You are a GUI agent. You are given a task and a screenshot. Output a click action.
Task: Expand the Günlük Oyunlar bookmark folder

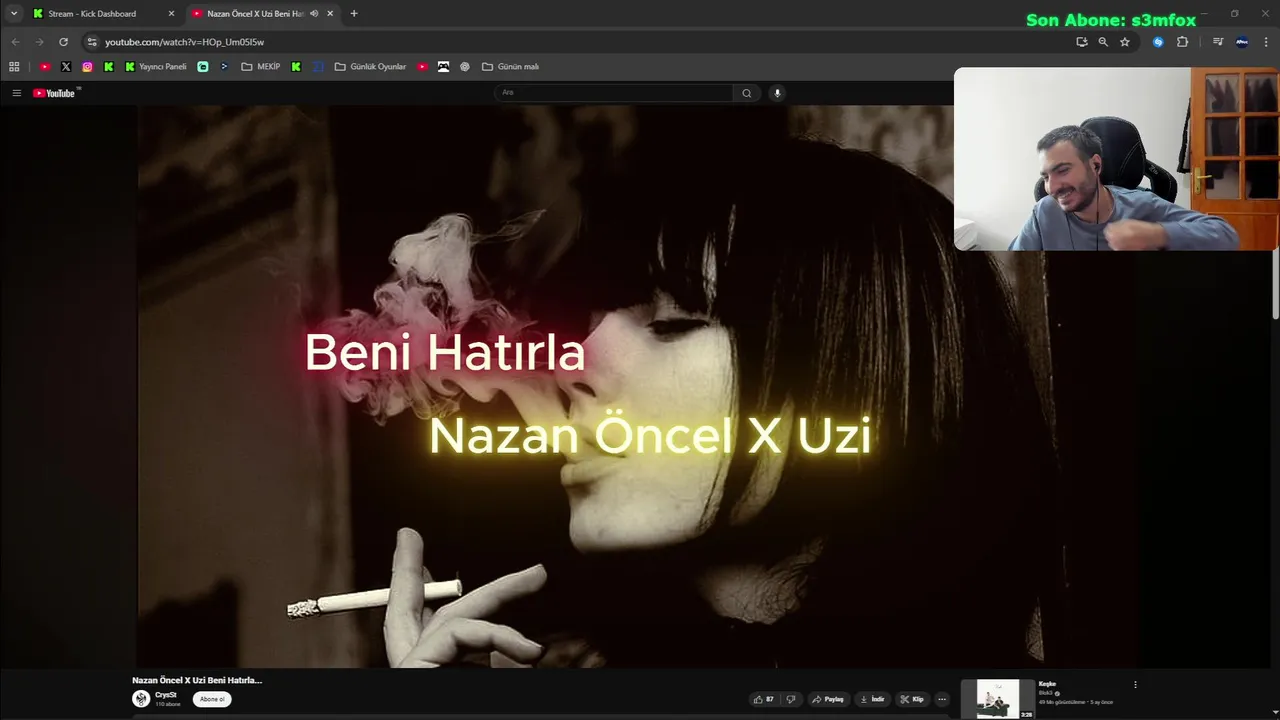(x=370, y=67)
